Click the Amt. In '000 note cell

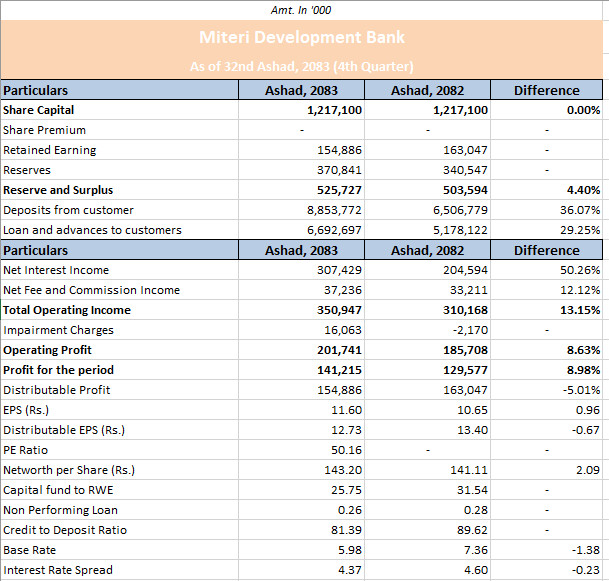pos(301,10)
